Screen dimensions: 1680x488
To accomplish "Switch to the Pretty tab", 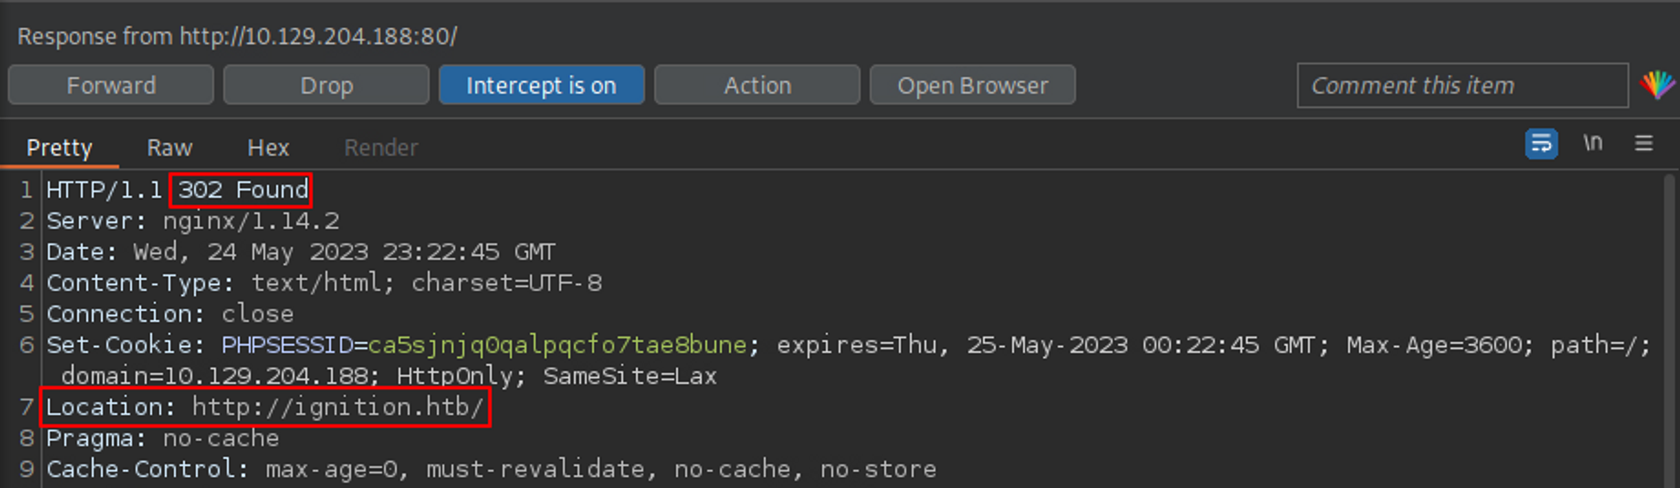I will coord(59,147).
